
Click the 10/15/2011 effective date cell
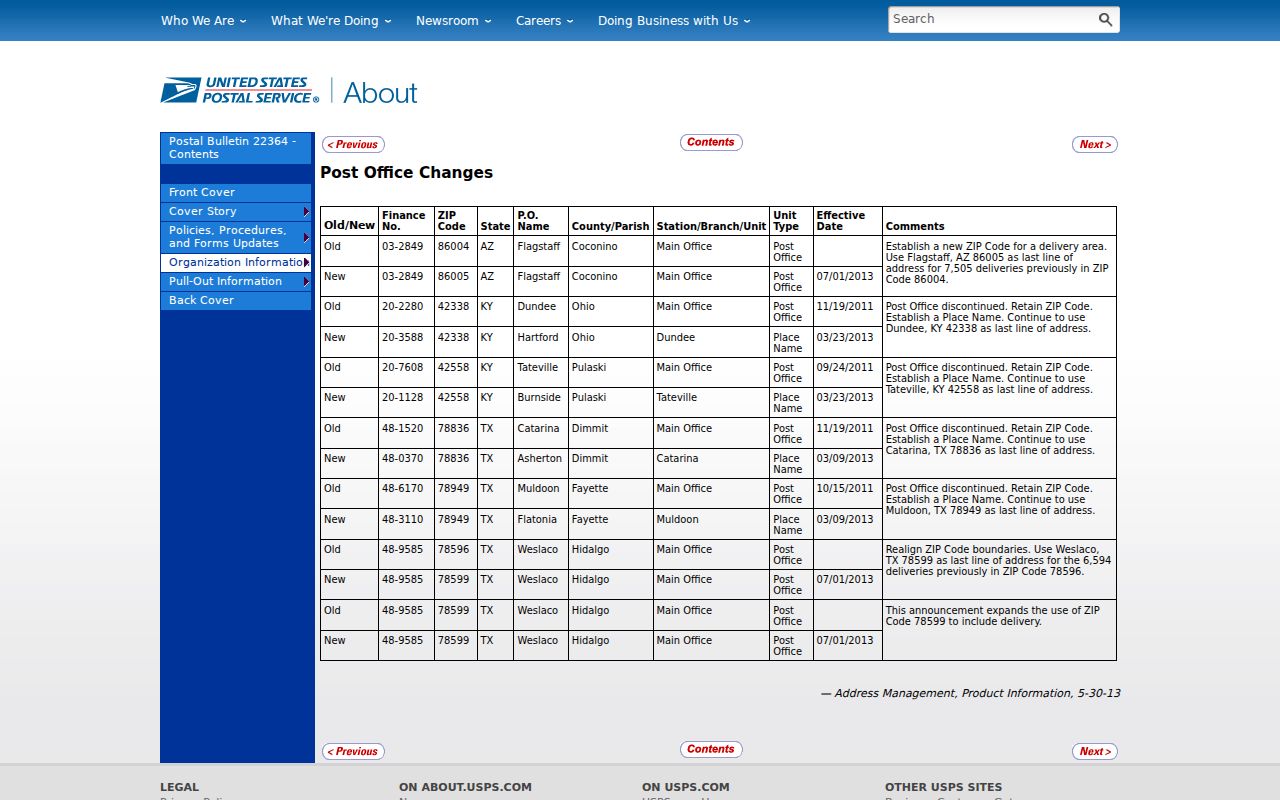[847, 493]
